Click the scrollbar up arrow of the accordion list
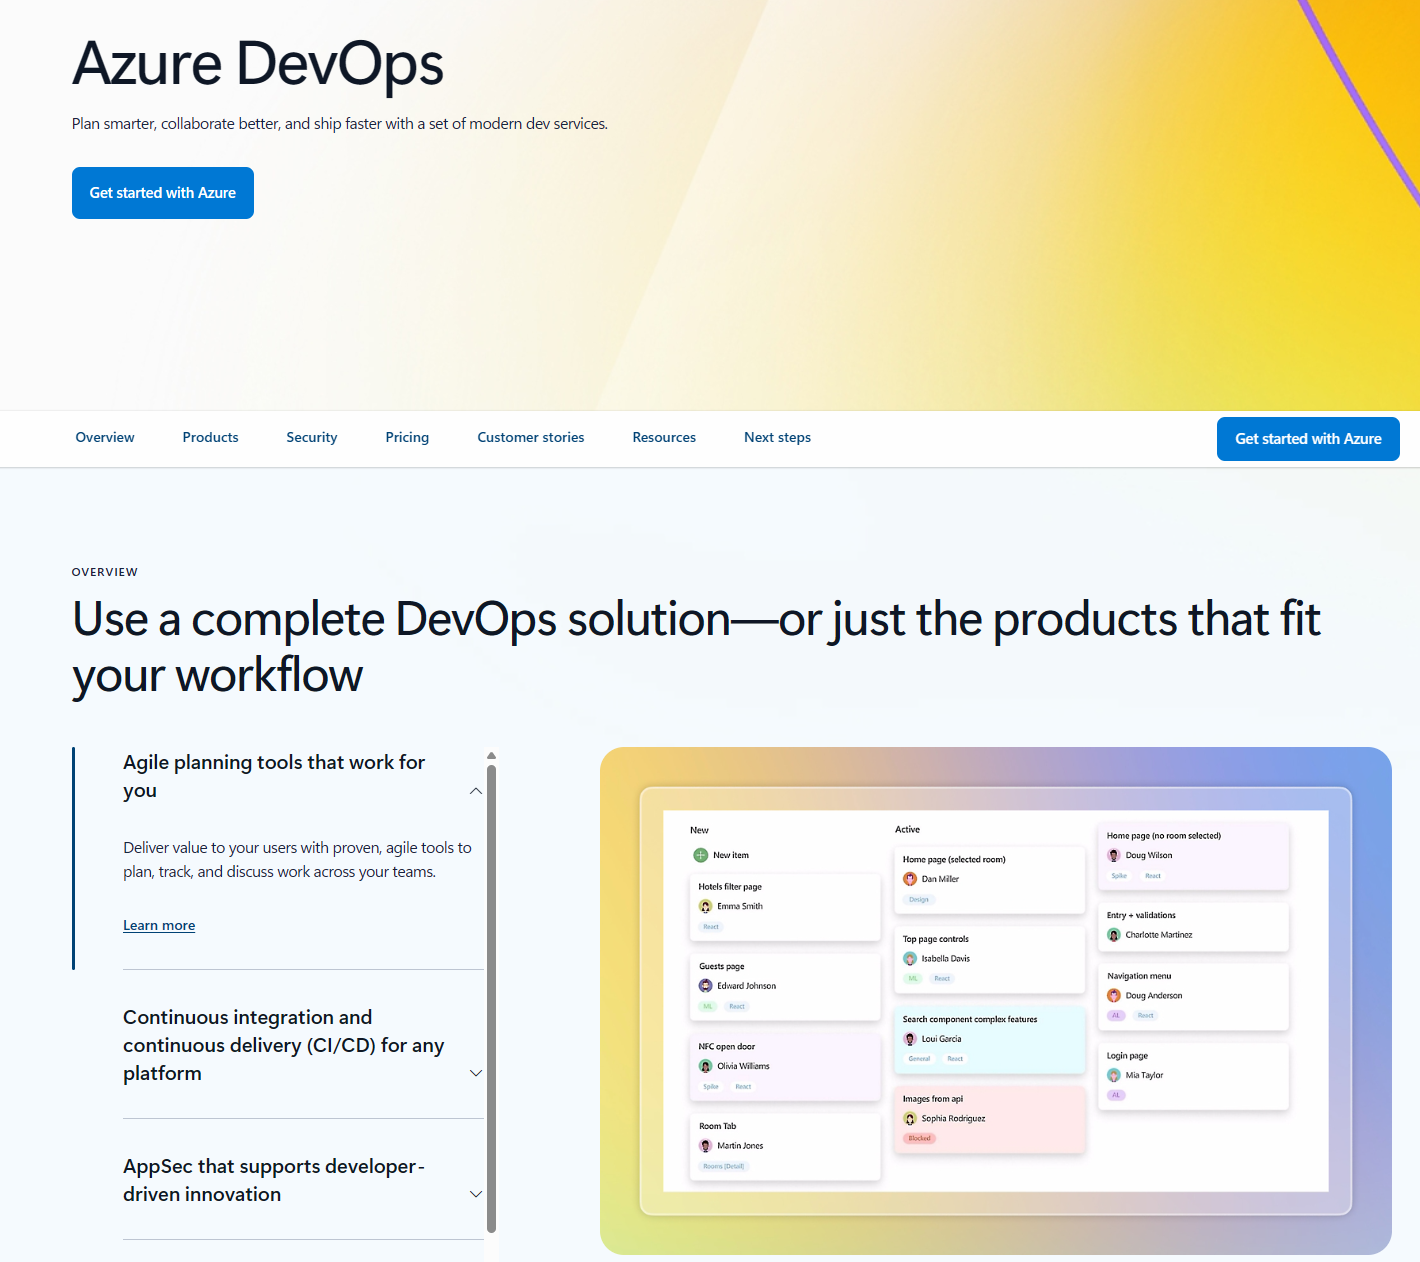The width and height of the screenshot is (1420, 1262). [491, 756]
